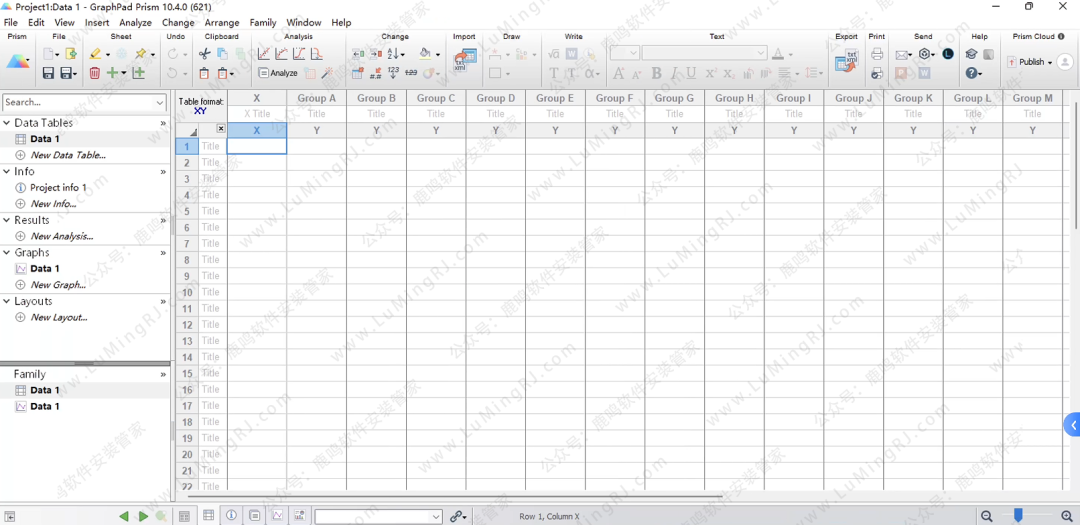The width and height of the screenshot is (1080, 525).
Task: Open the Publish dropdown
Action: [1031, 62]
